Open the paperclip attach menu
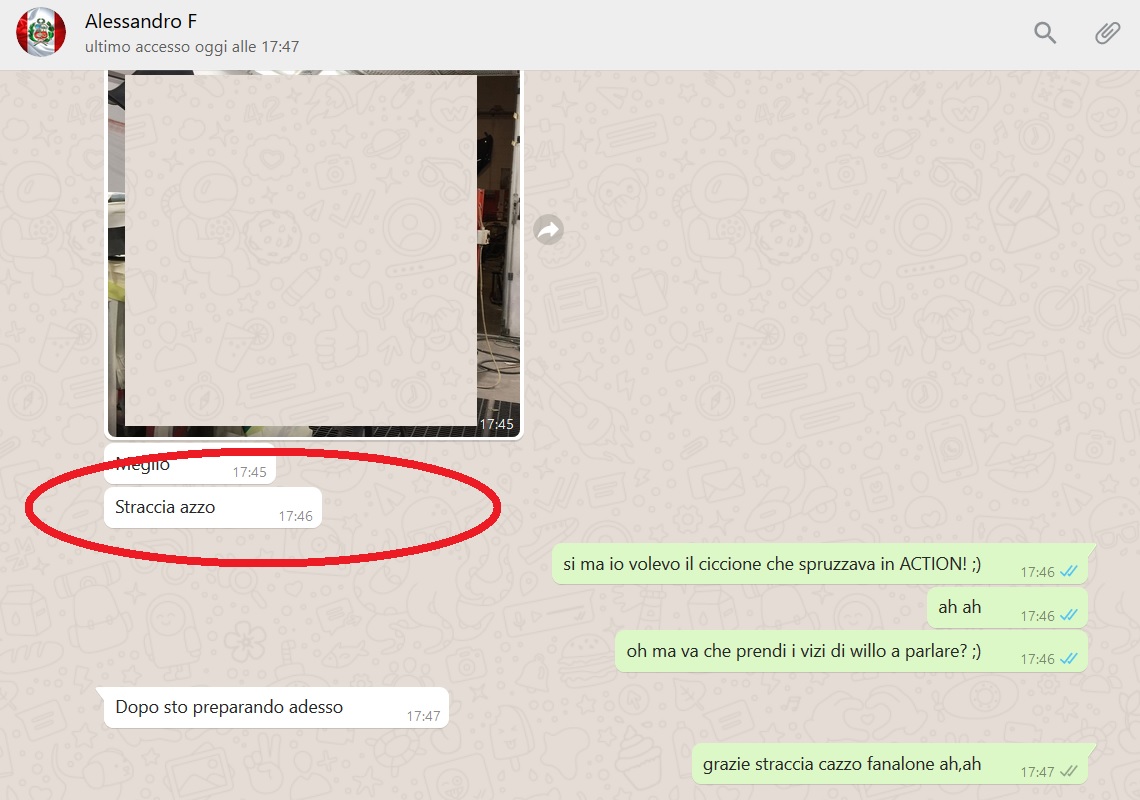Viewport: 1140px width, 800px height. [1107, 33]
